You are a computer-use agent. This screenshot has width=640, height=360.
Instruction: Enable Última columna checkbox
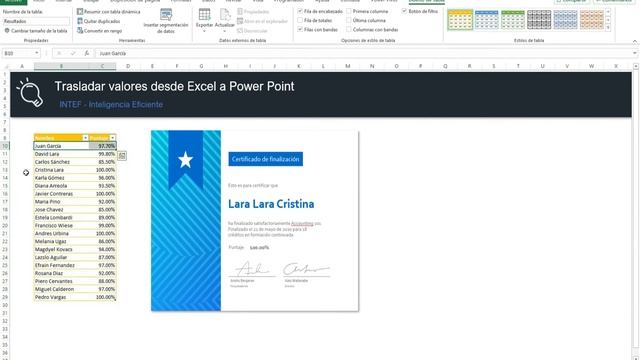(349, 20)
